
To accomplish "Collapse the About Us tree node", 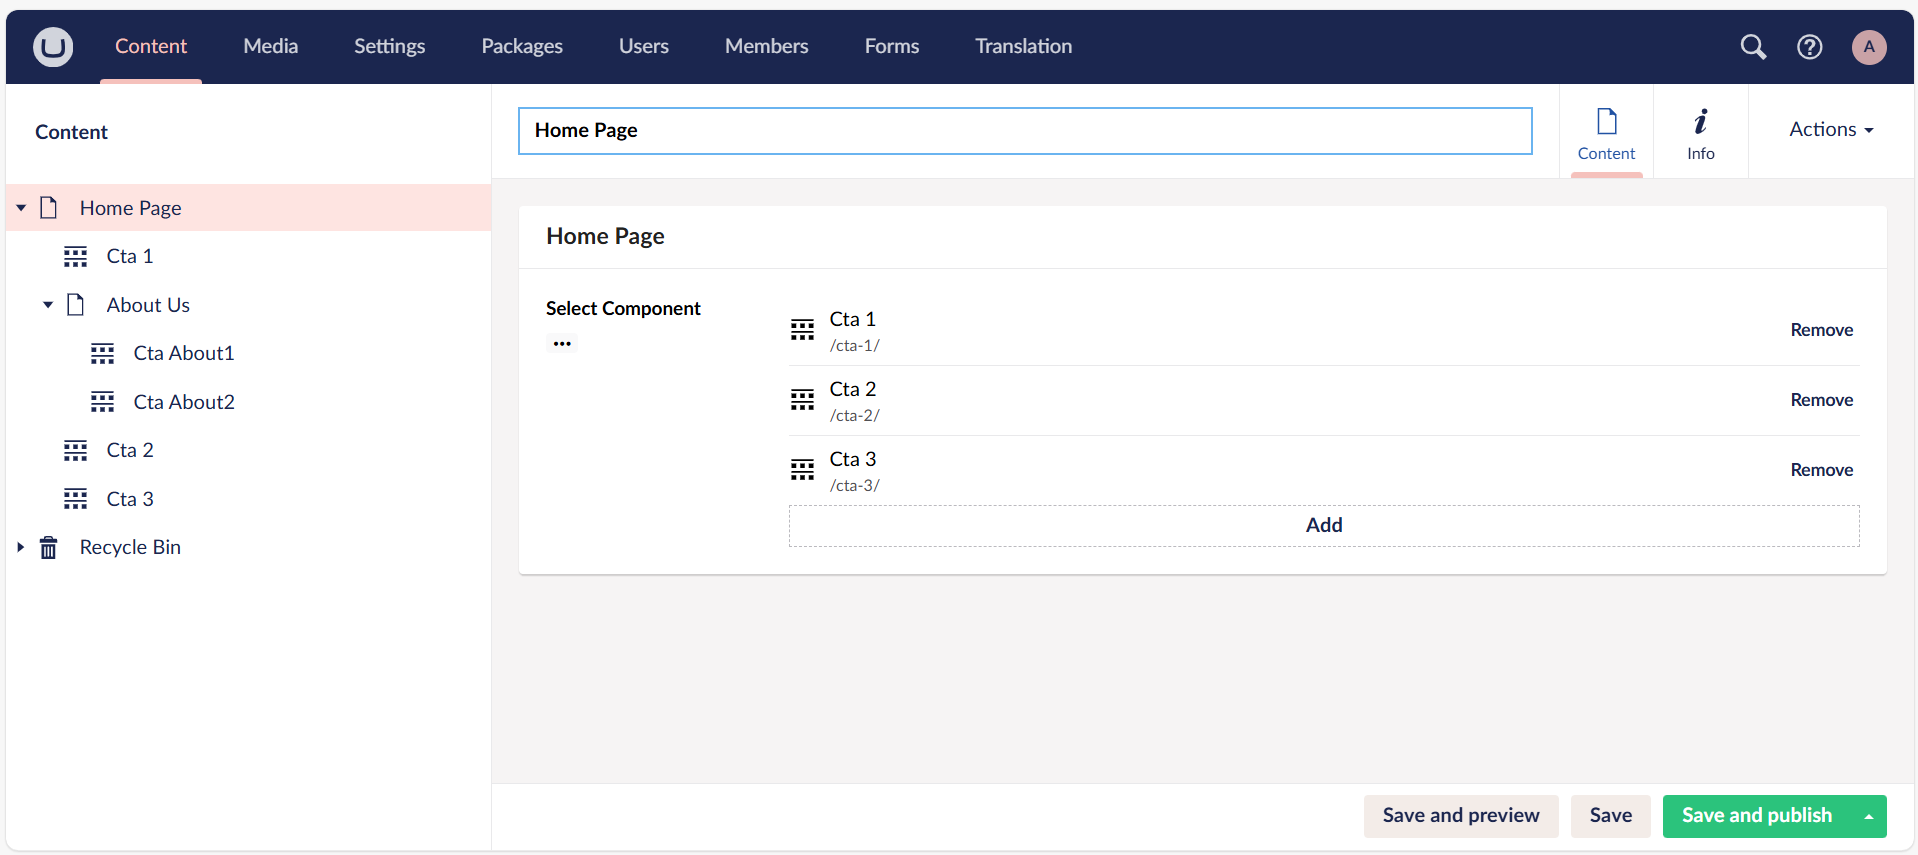I will pos(48,305).
